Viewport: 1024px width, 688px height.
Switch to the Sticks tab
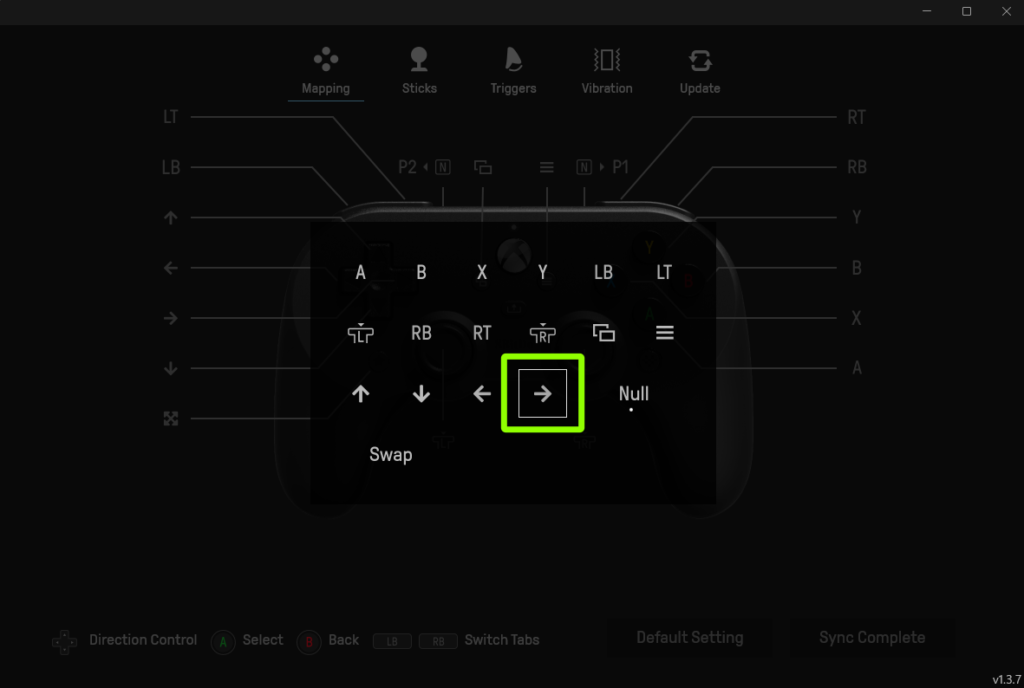(419, 72)
